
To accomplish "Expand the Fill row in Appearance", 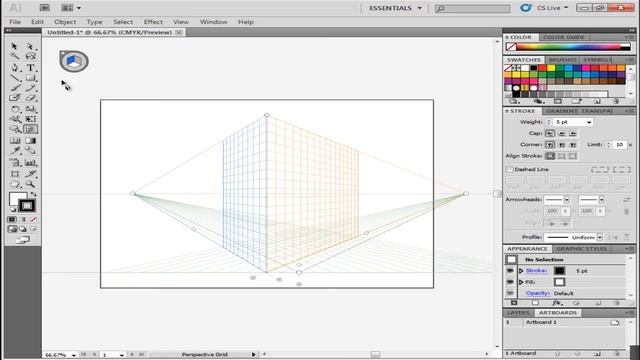I will pos(521,282).
